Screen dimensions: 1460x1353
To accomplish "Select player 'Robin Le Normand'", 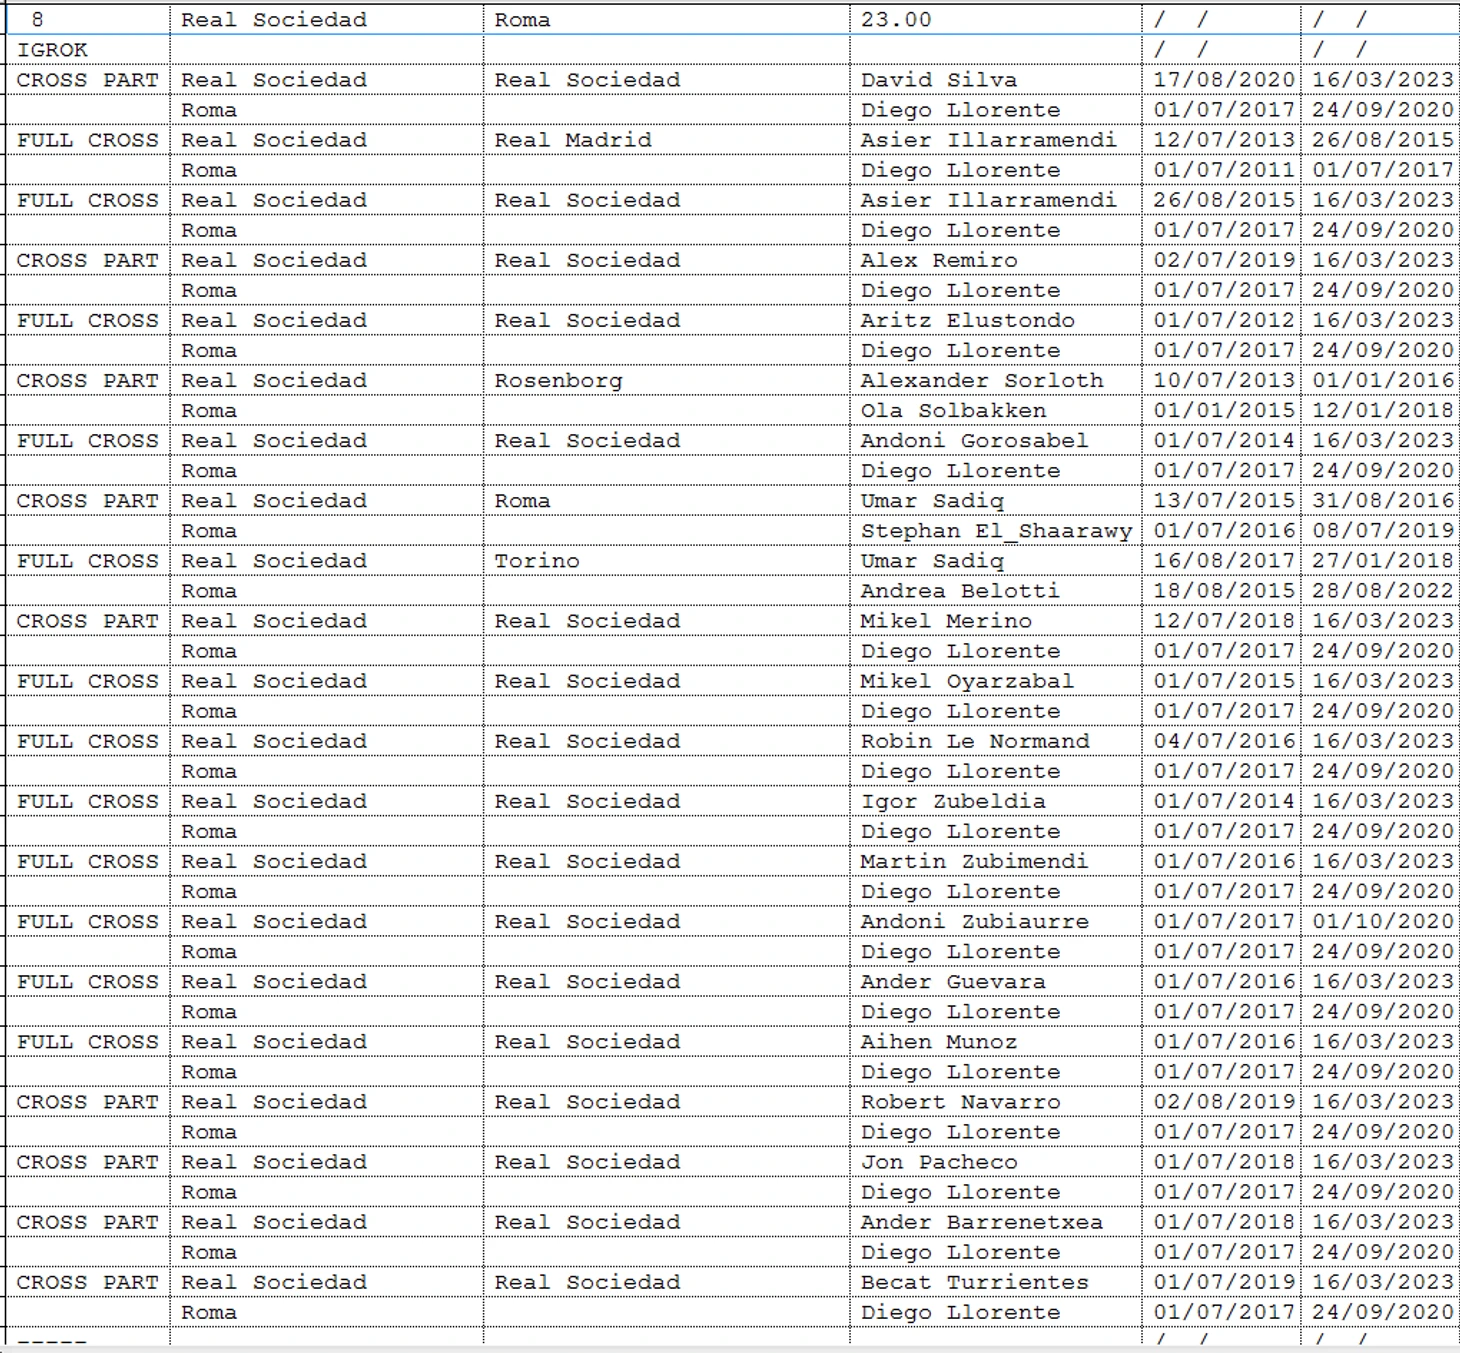I will [x=975, y=740].
